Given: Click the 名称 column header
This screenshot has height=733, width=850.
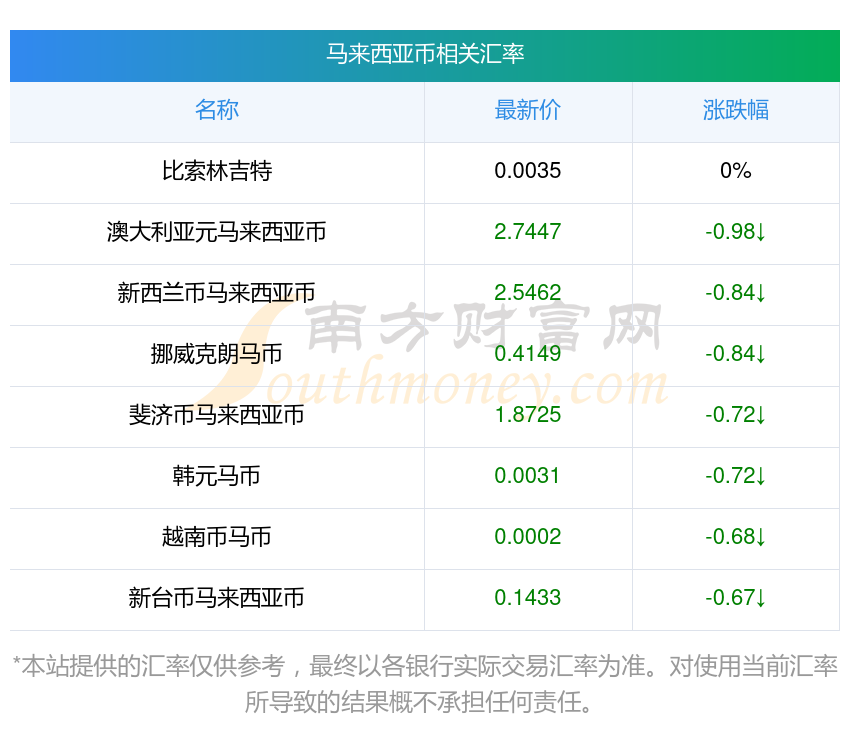Looking at the screenshot, I should click(217, 110).
